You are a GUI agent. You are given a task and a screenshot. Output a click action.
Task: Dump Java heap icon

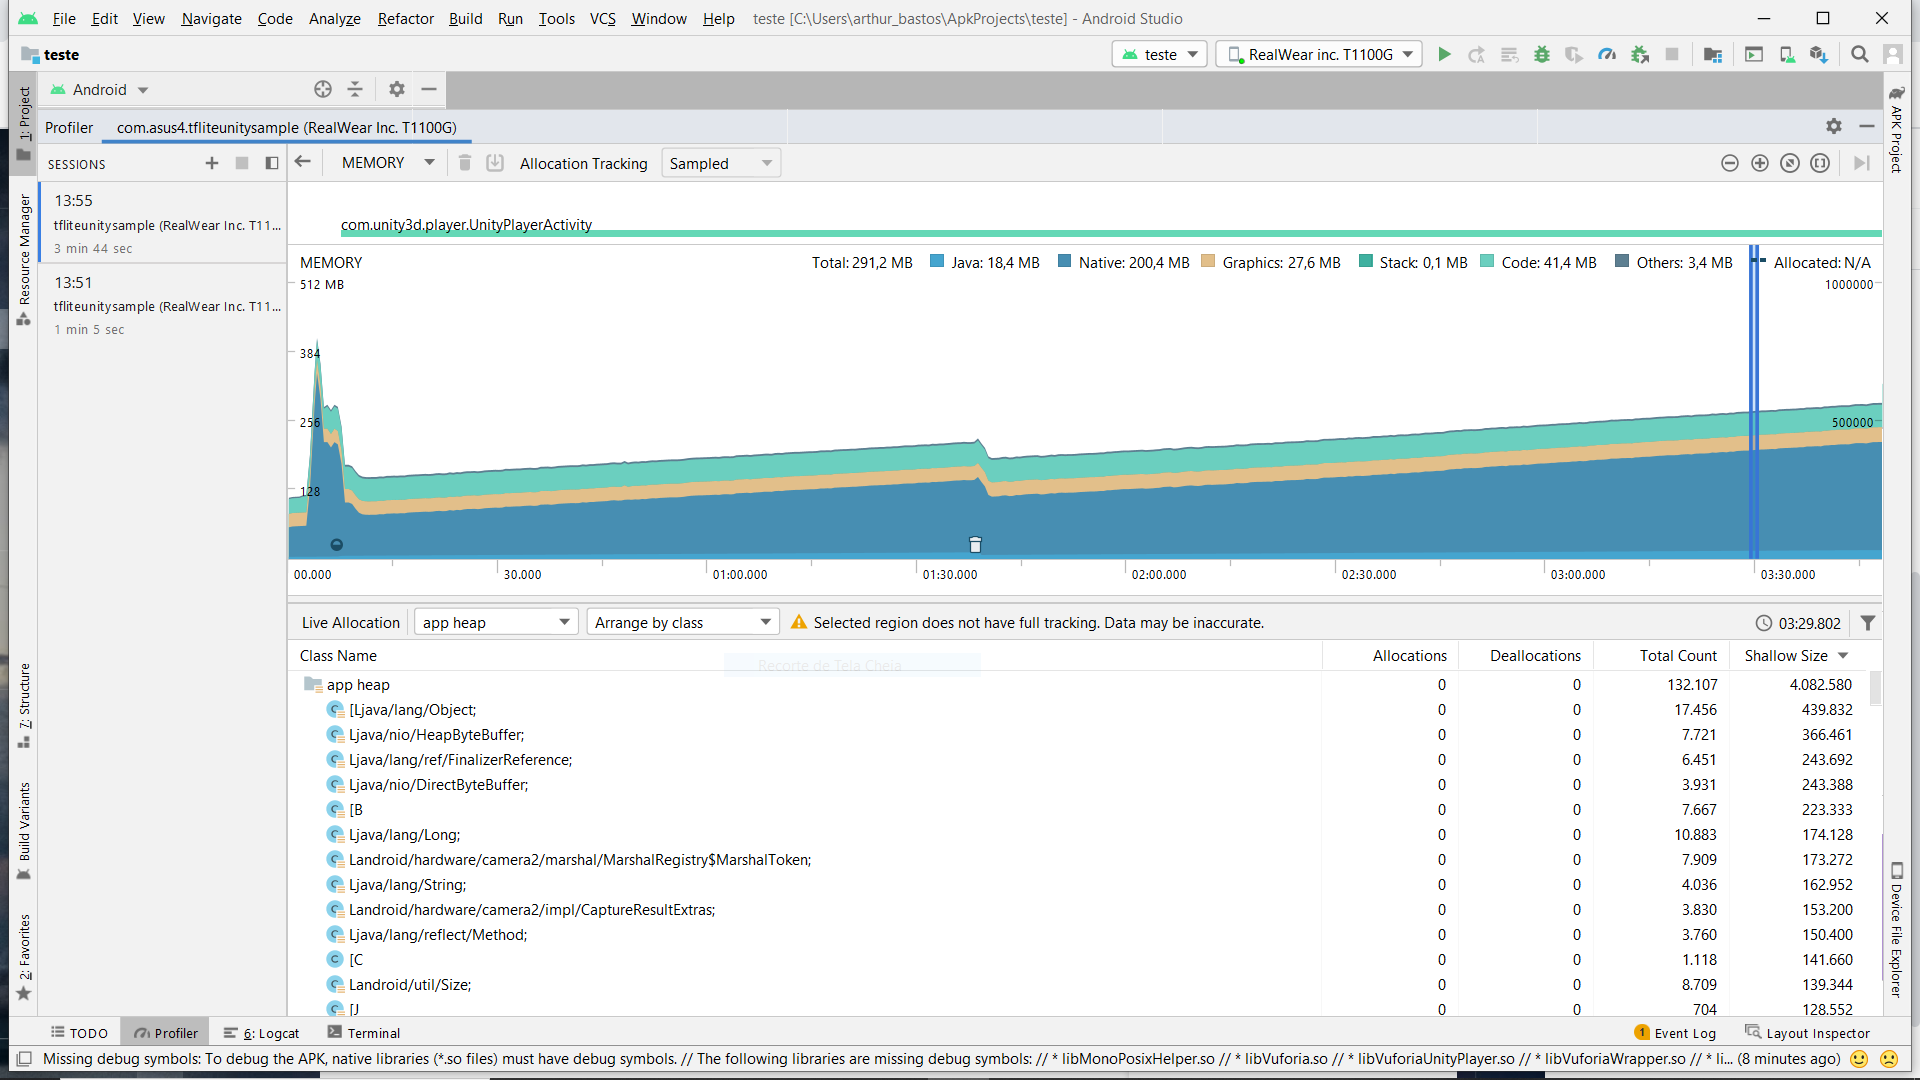(495, 163)
